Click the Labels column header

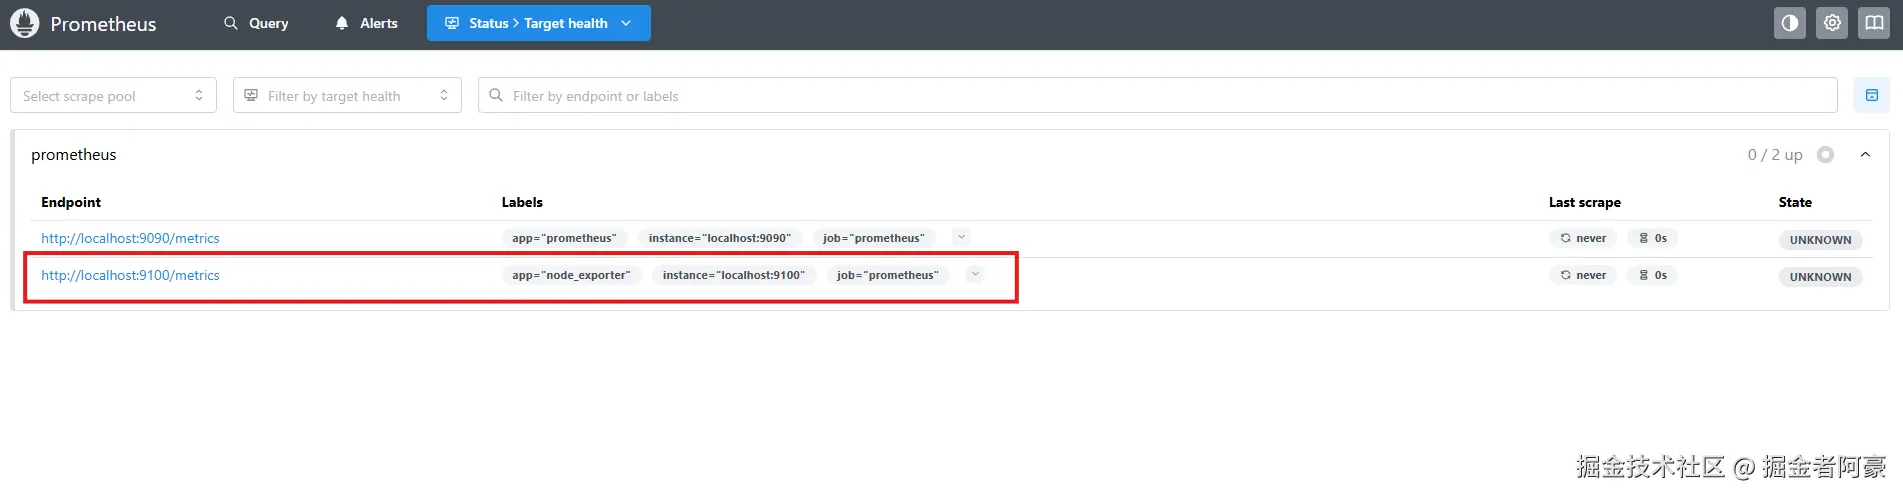(x=522, y=202)
